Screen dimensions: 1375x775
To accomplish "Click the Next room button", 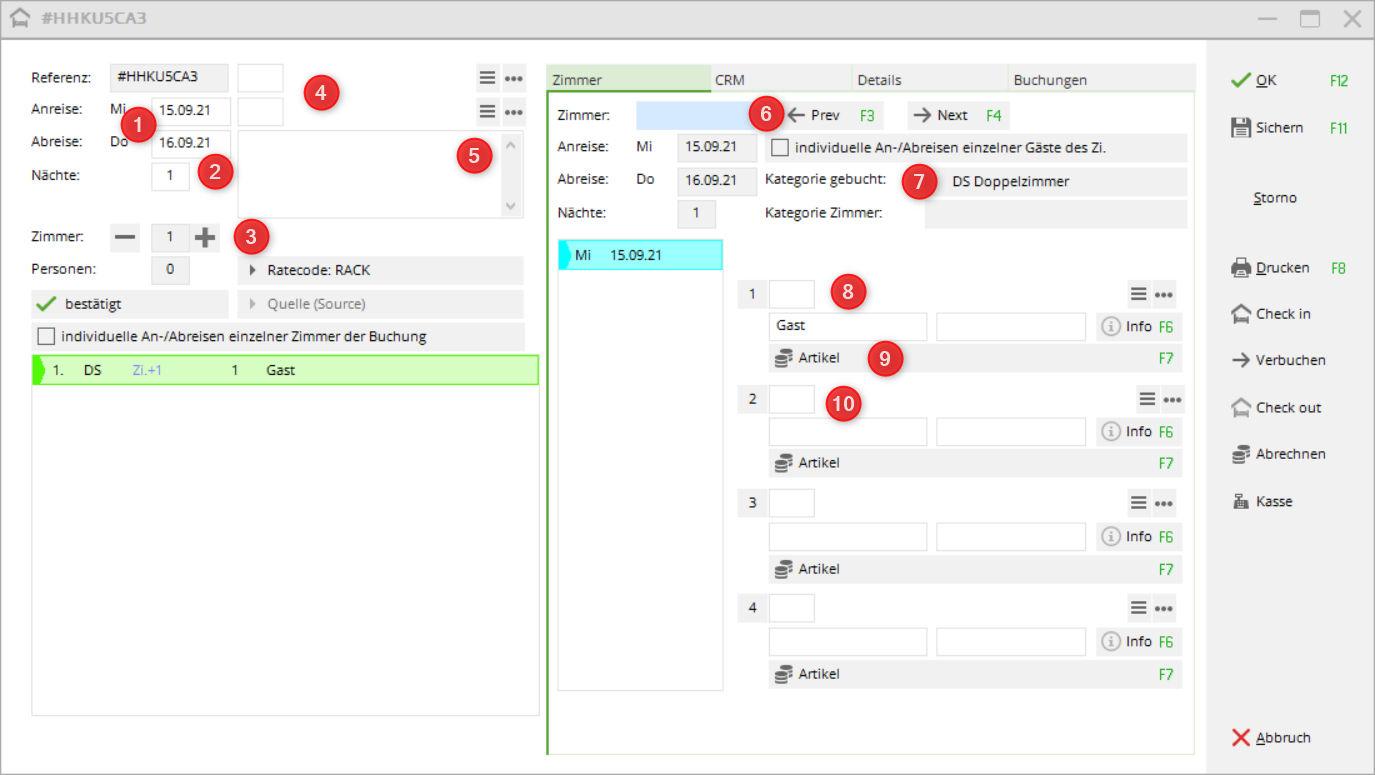I will click(957, 116).
